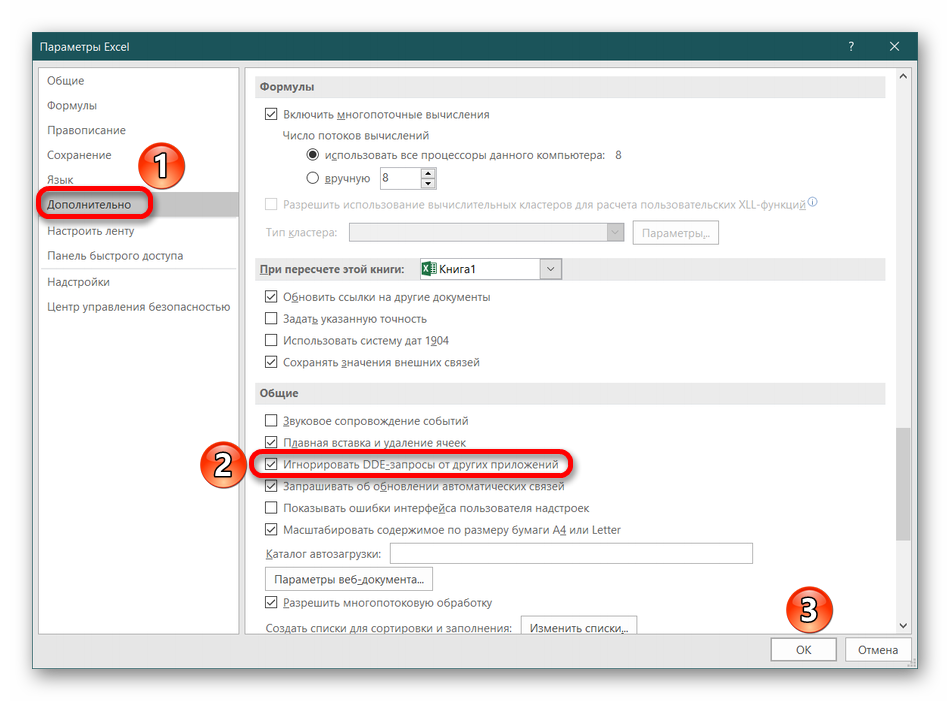Open Панель быстрого доступа category
This screenshot has width=950, height=701.
tap(115, 256)
